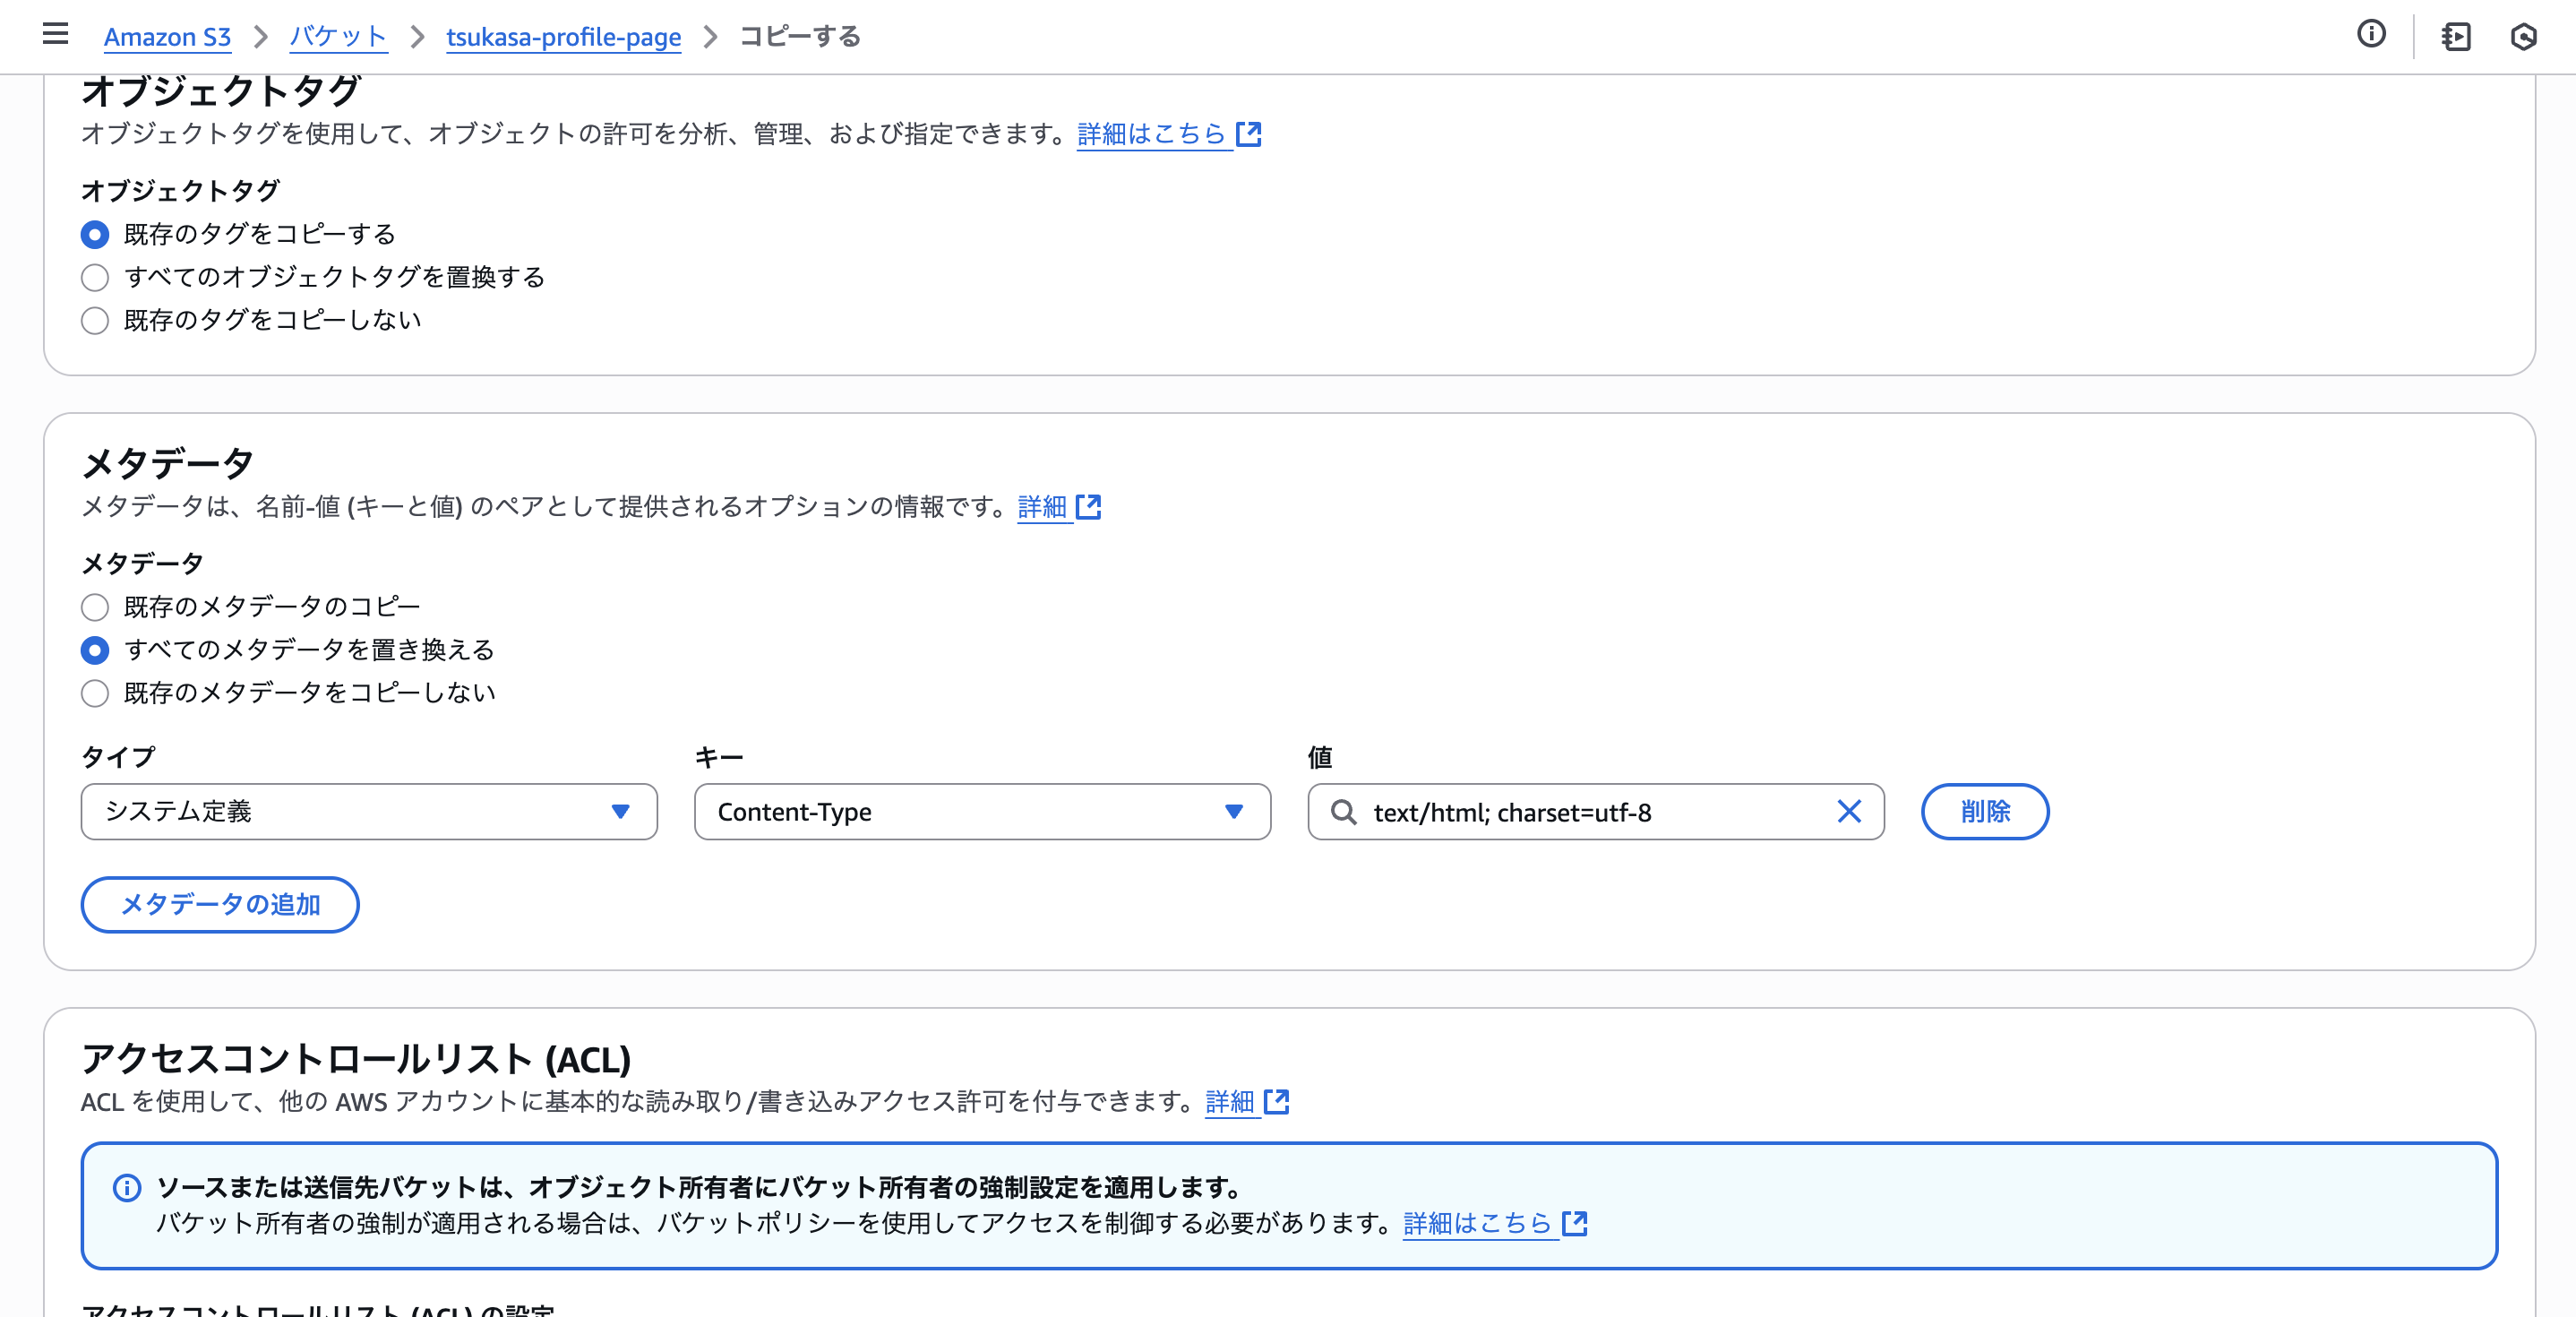Open the CloudShell panel icon

[2455, 37]
